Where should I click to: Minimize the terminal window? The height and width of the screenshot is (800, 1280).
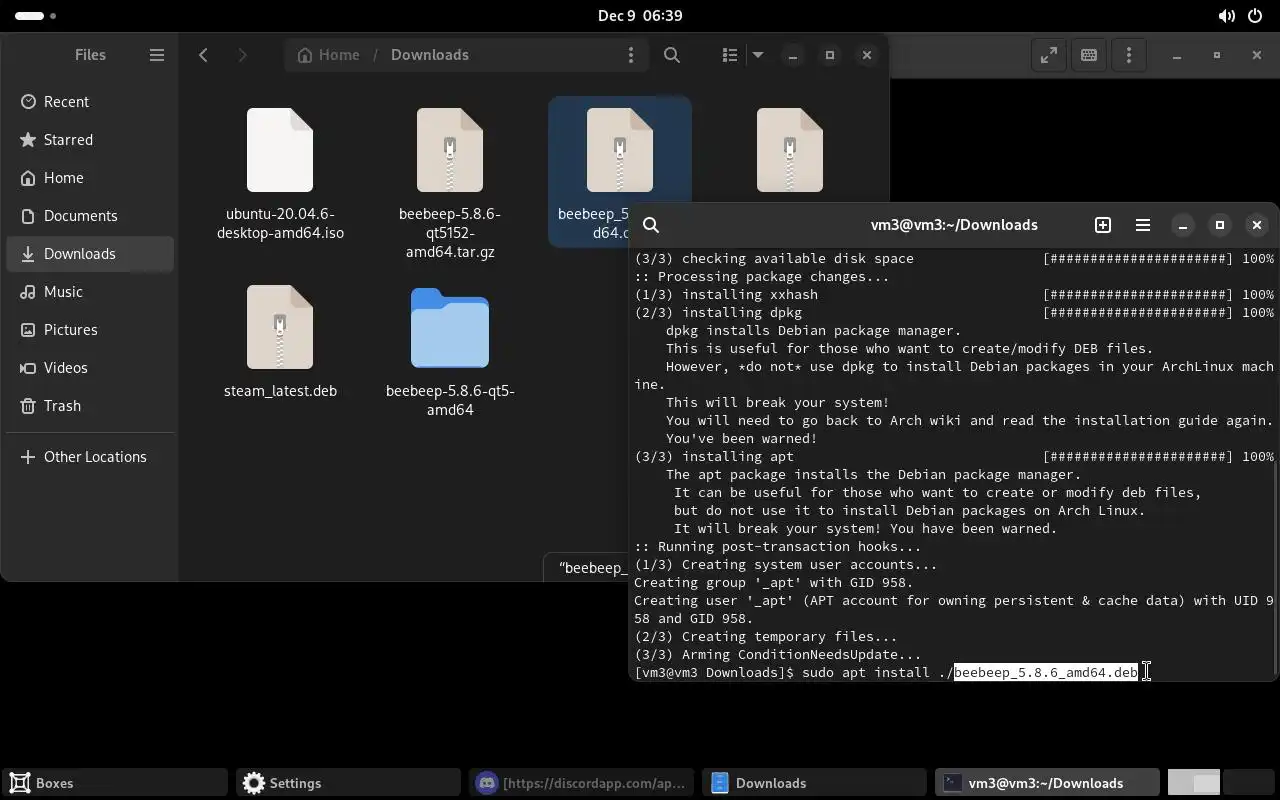tap(1183, 225)
